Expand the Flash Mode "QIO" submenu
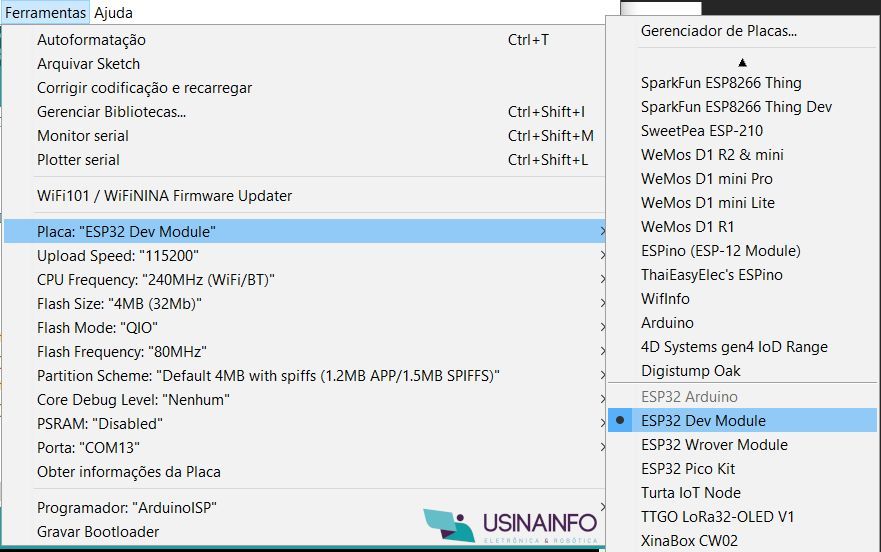 [x=304, y=328]
